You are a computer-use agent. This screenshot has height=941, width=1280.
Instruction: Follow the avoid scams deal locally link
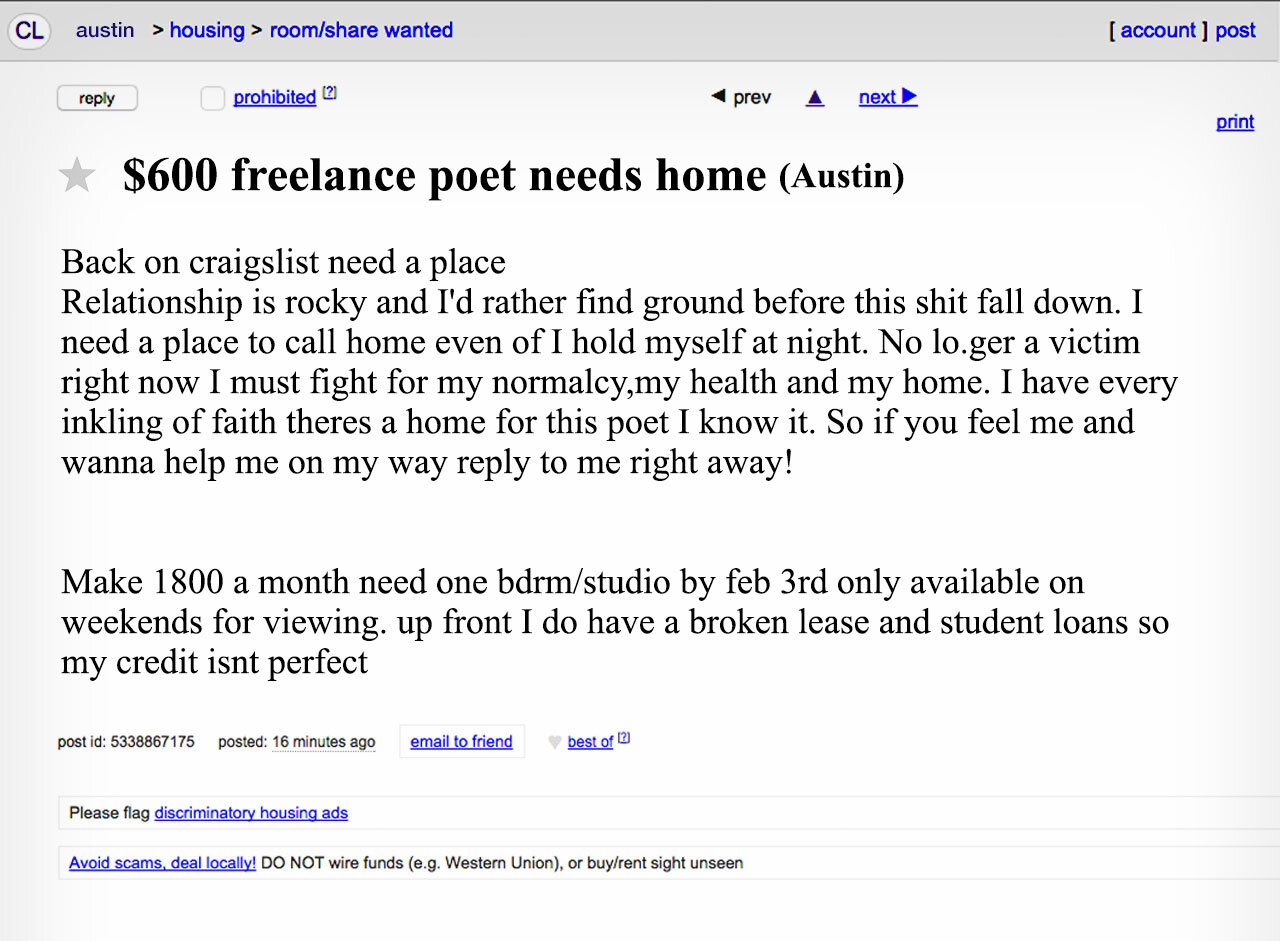[x=161, y=862]
